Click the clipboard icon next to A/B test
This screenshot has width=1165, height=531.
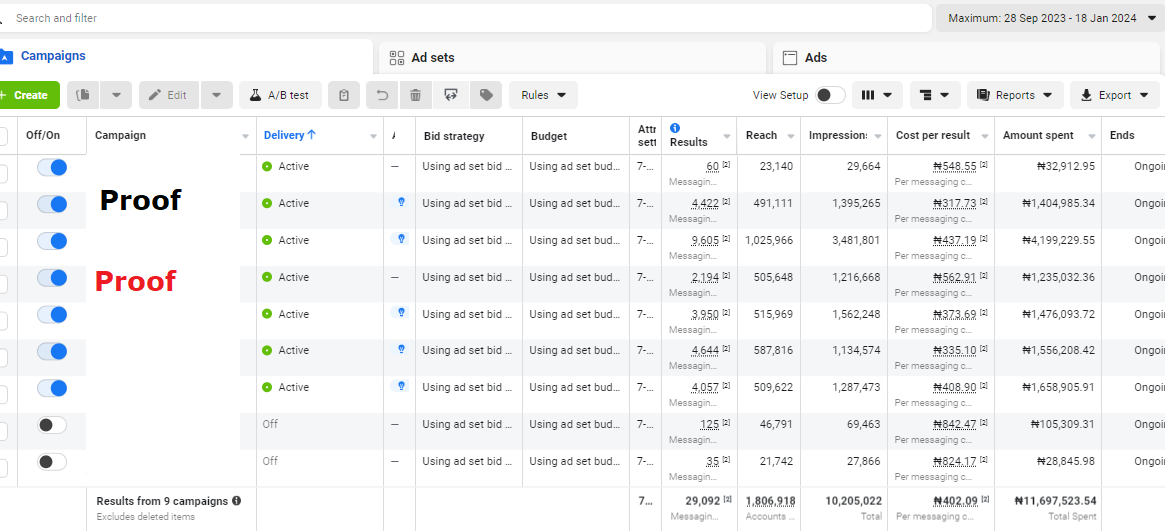[344, 95]
